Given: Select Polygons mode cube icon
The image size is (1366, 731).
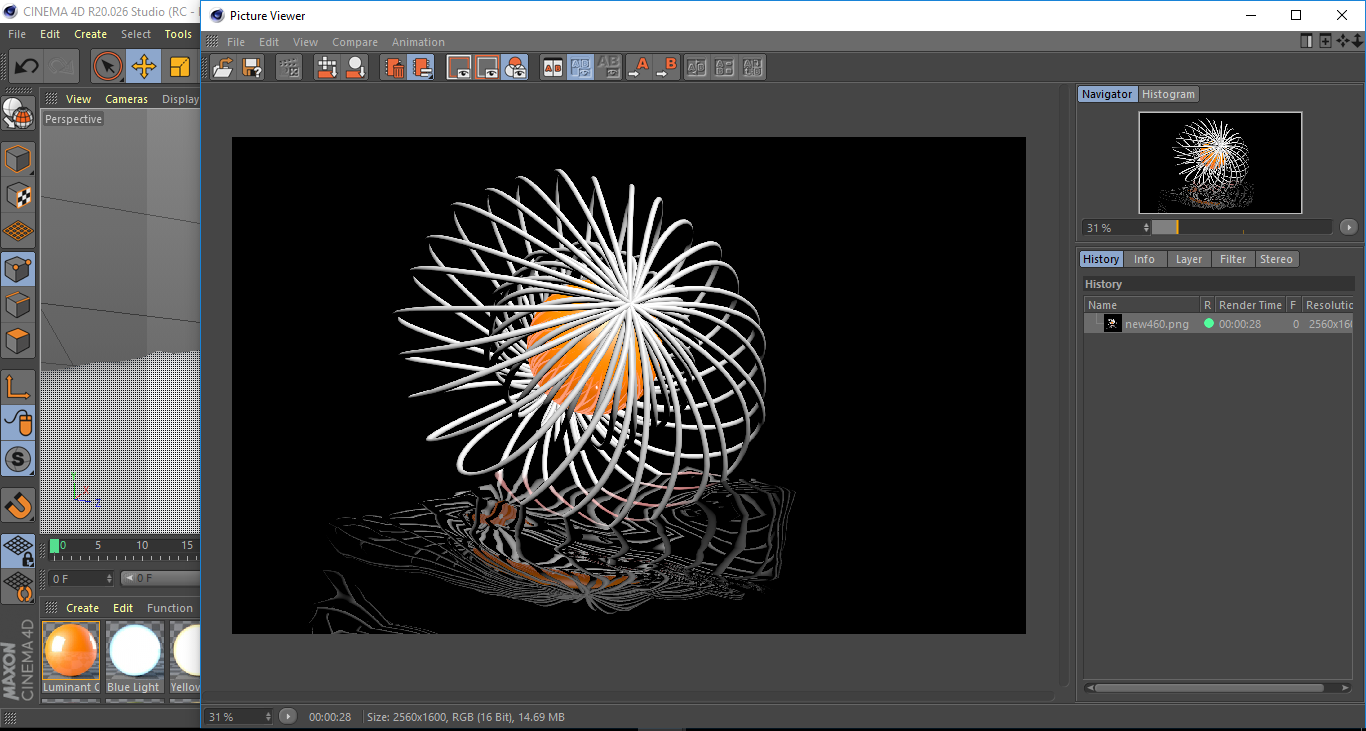Looking at the screenshot, I should pyautogui.click(x=18, y=341).
